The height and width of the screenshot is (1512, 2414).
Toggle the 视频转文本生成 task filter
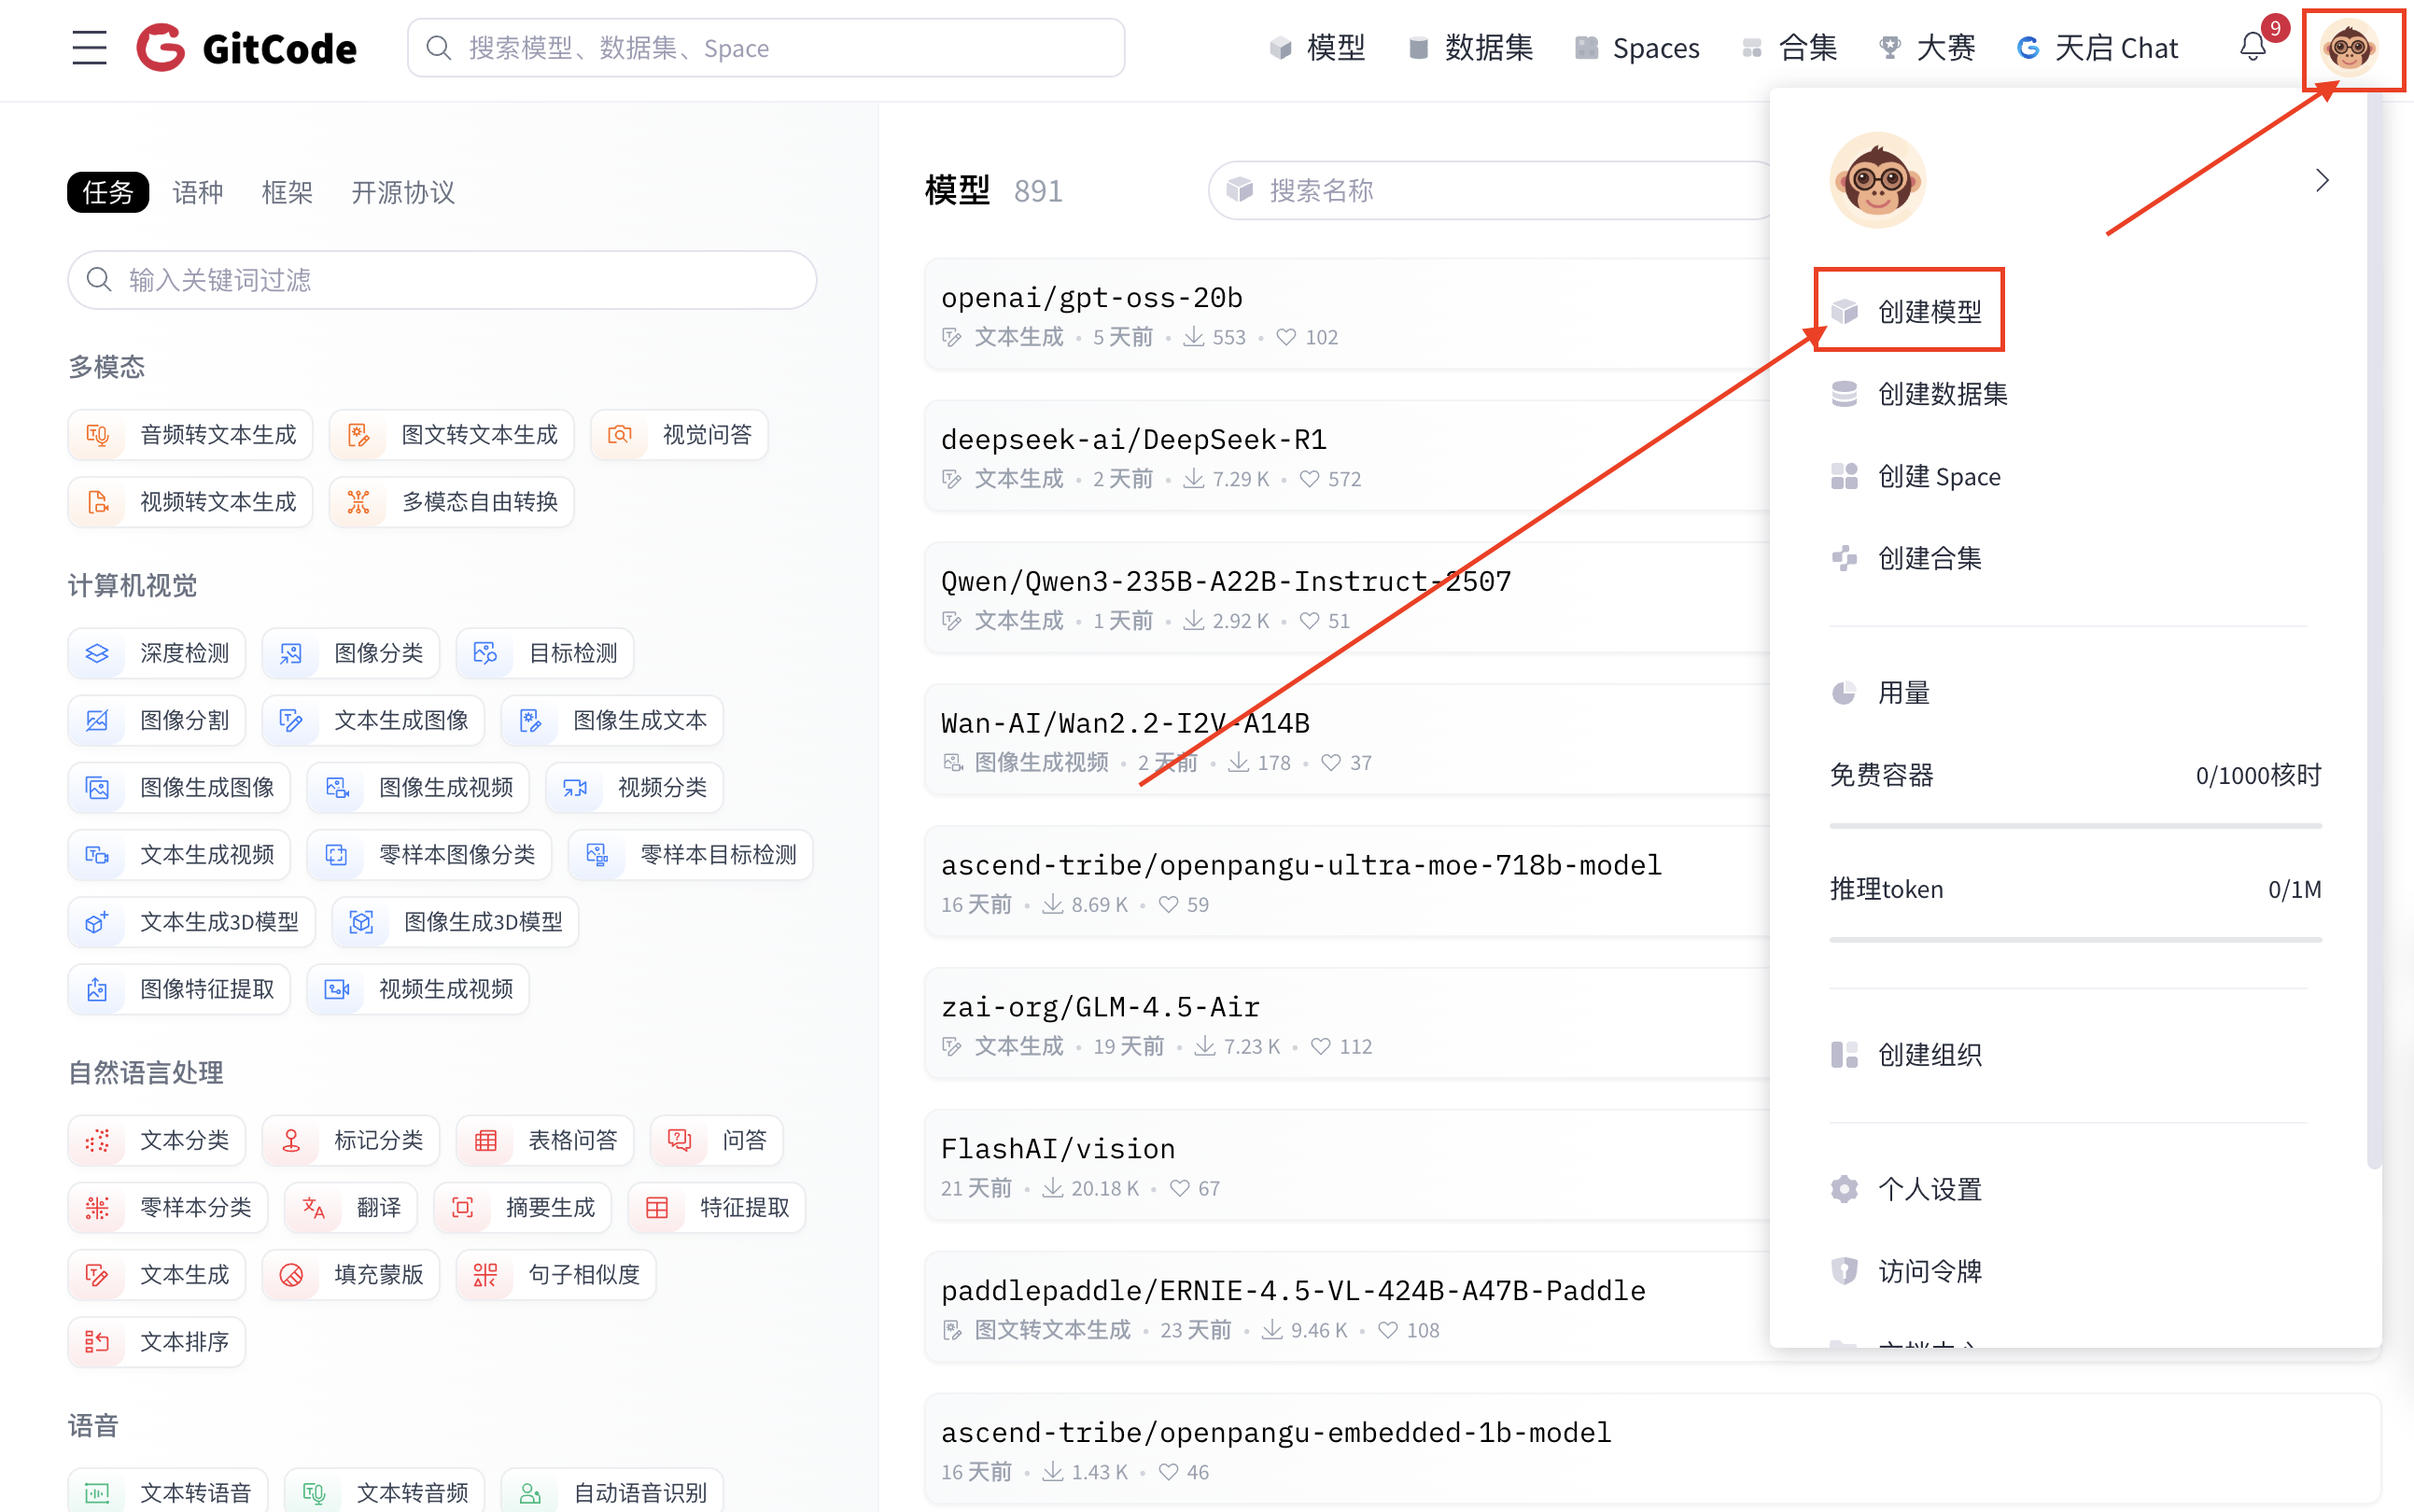(x=190, y=502)
